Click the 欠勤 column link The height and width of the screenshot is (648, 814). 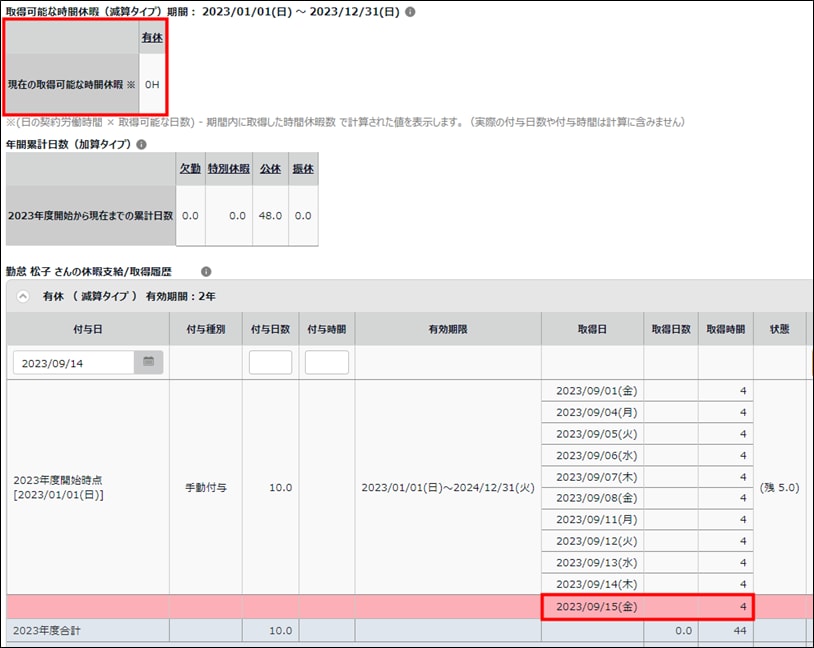click(x=190, y=169)
